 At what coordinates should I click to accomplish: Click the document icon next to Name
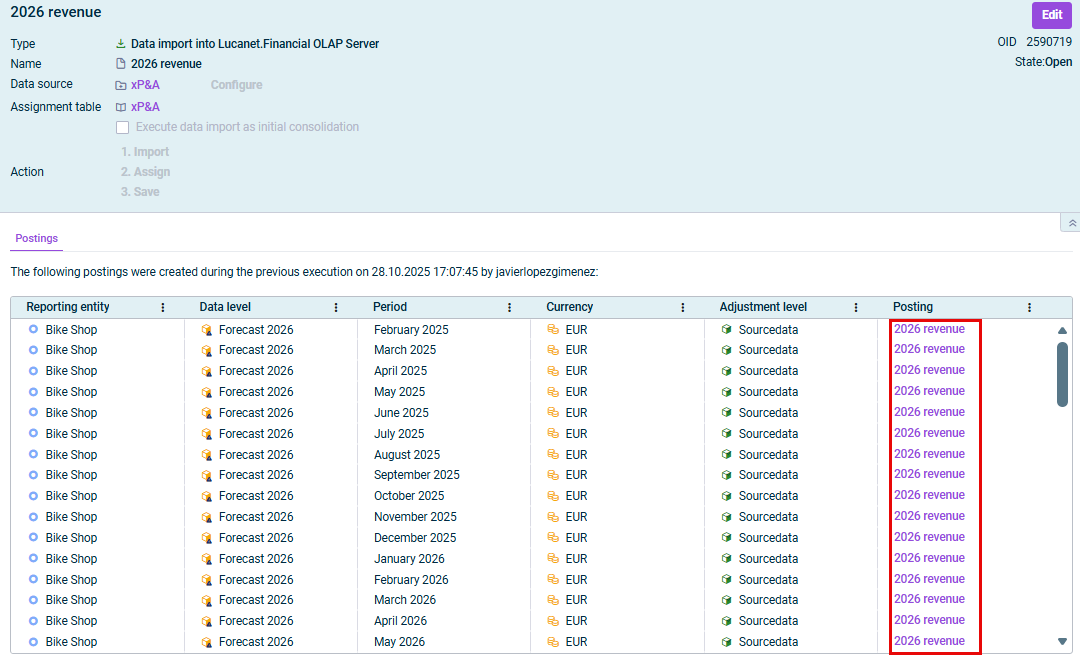click(121, 63)
